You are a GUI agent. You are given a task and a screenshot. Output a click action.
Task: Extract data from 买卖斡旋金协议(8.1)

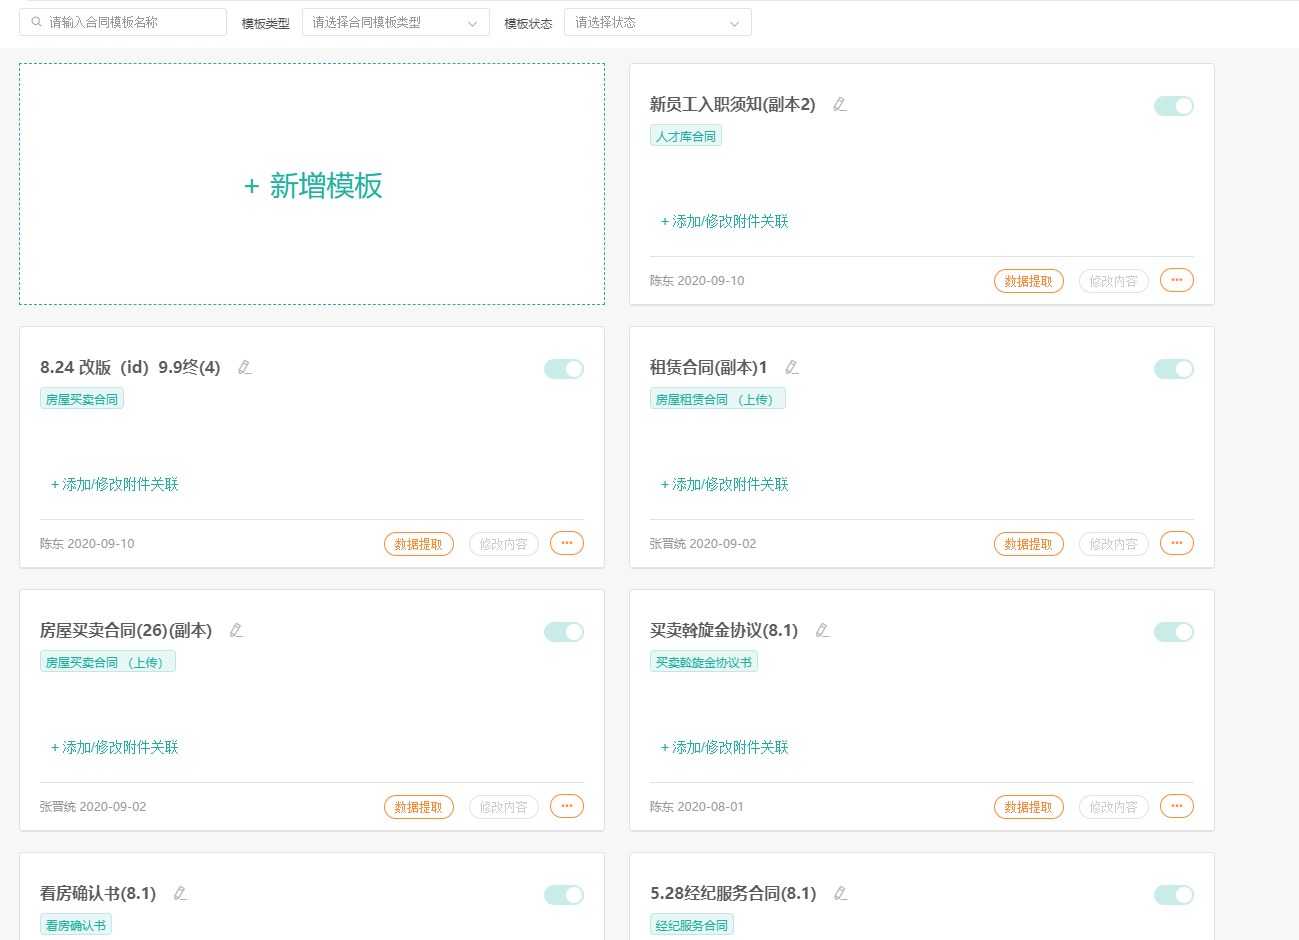1029,807
